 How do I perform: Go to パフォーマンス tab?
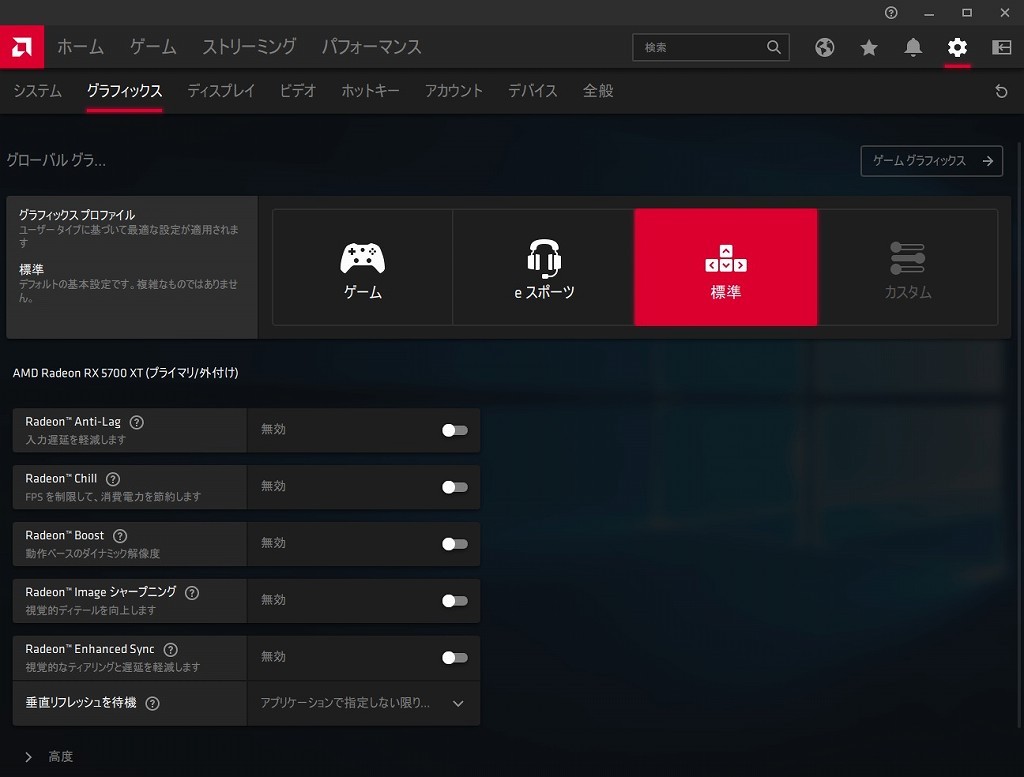tap(371, 47)
